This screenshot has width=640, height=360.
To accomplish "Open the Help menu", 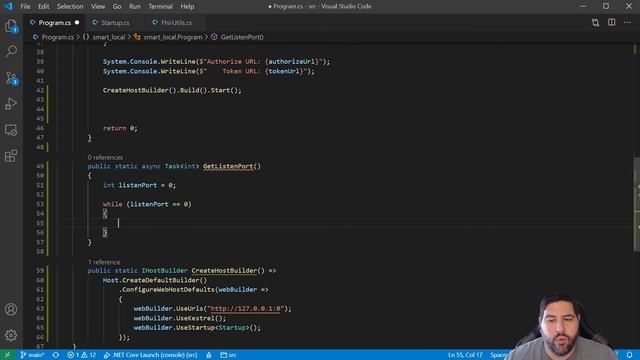I will coord(187,6).
